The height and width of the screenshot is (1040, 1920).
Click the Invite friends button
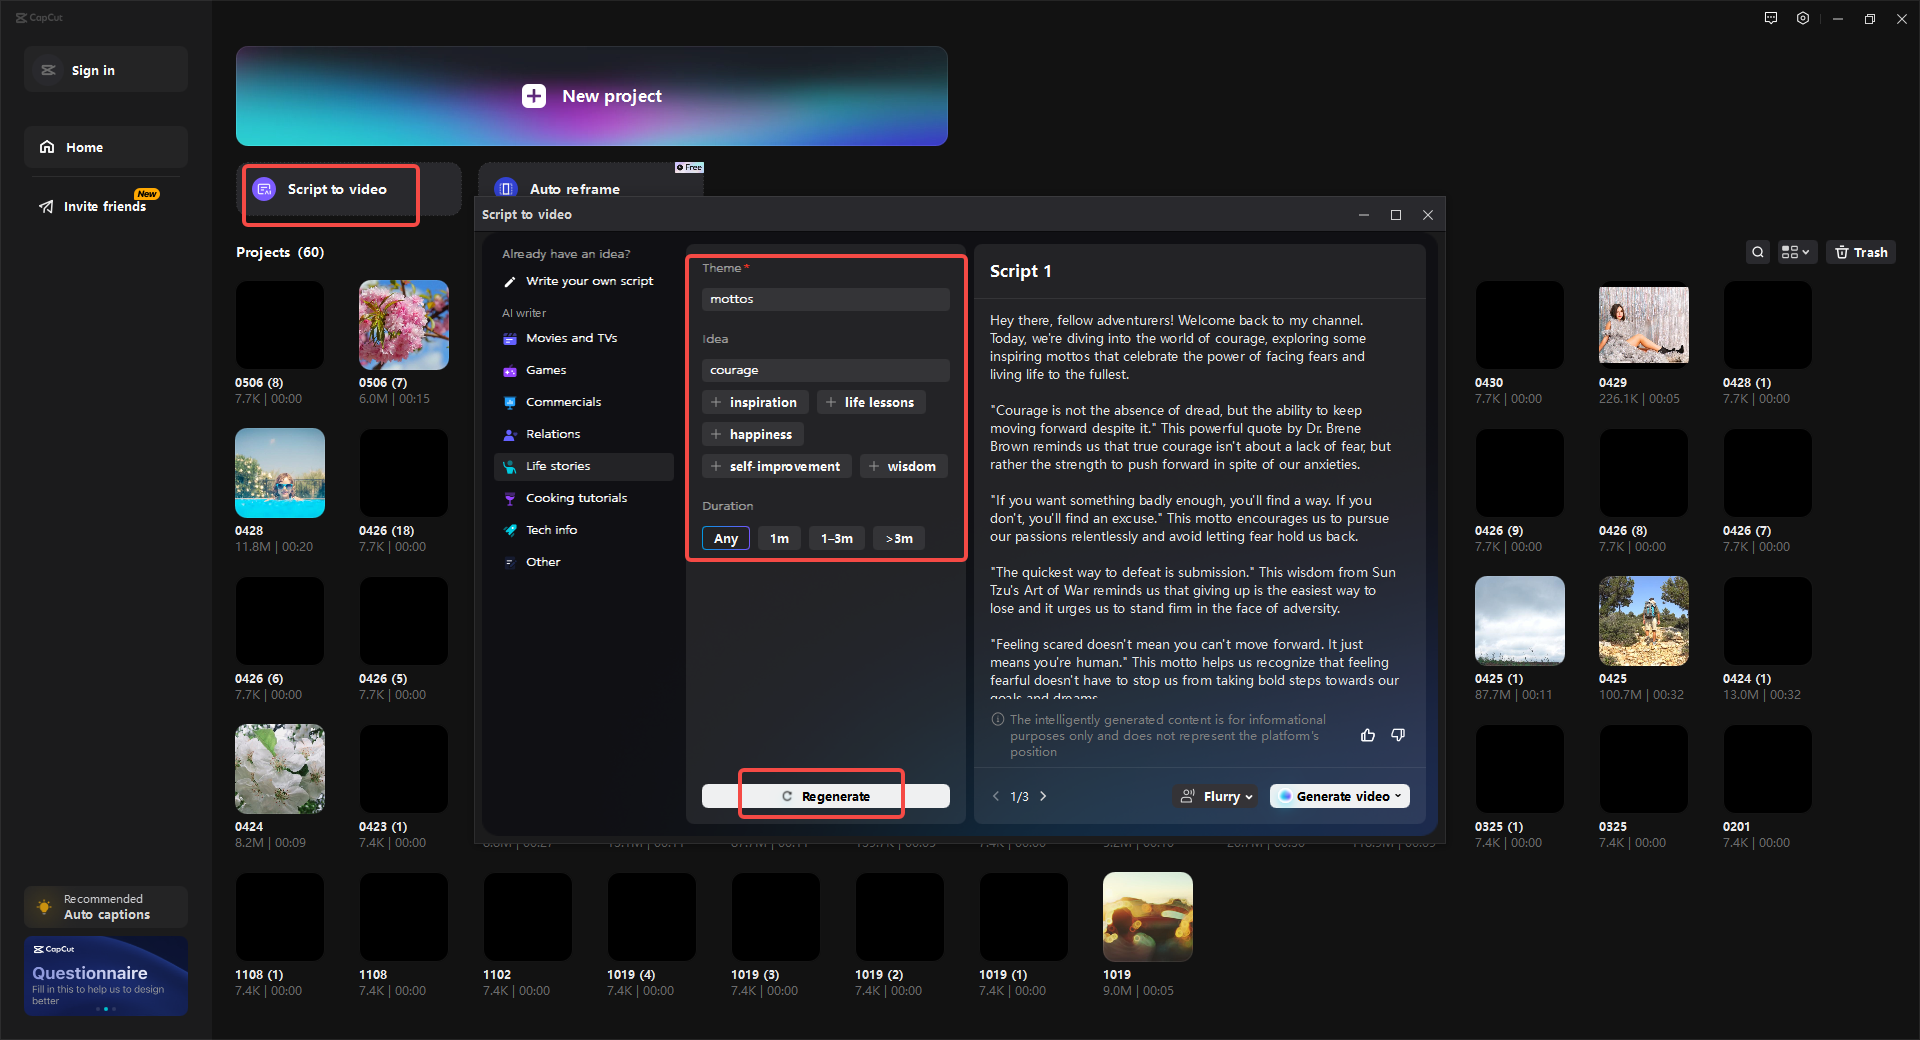(x=106, y=206)
